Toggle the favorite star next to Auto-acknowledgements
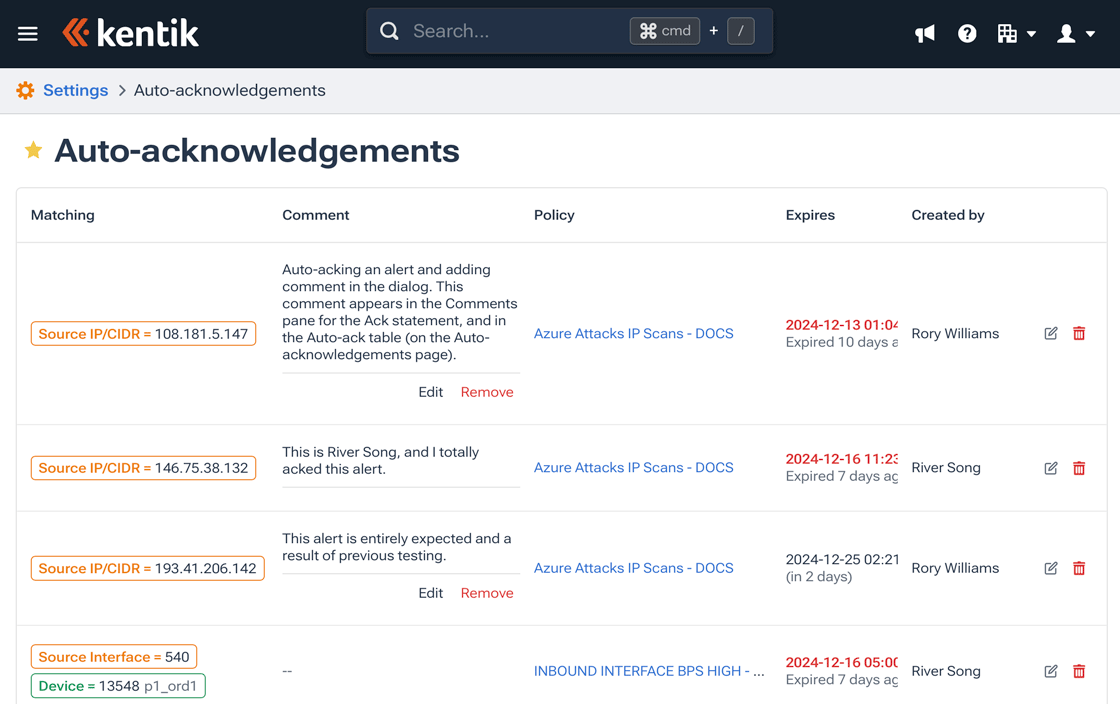 pos(33,150)
